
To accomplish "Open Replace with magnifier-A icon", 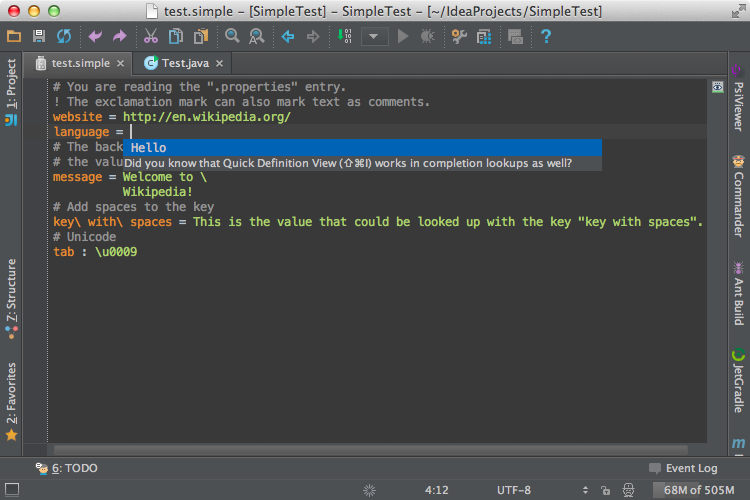I will (x=257, y=36).
